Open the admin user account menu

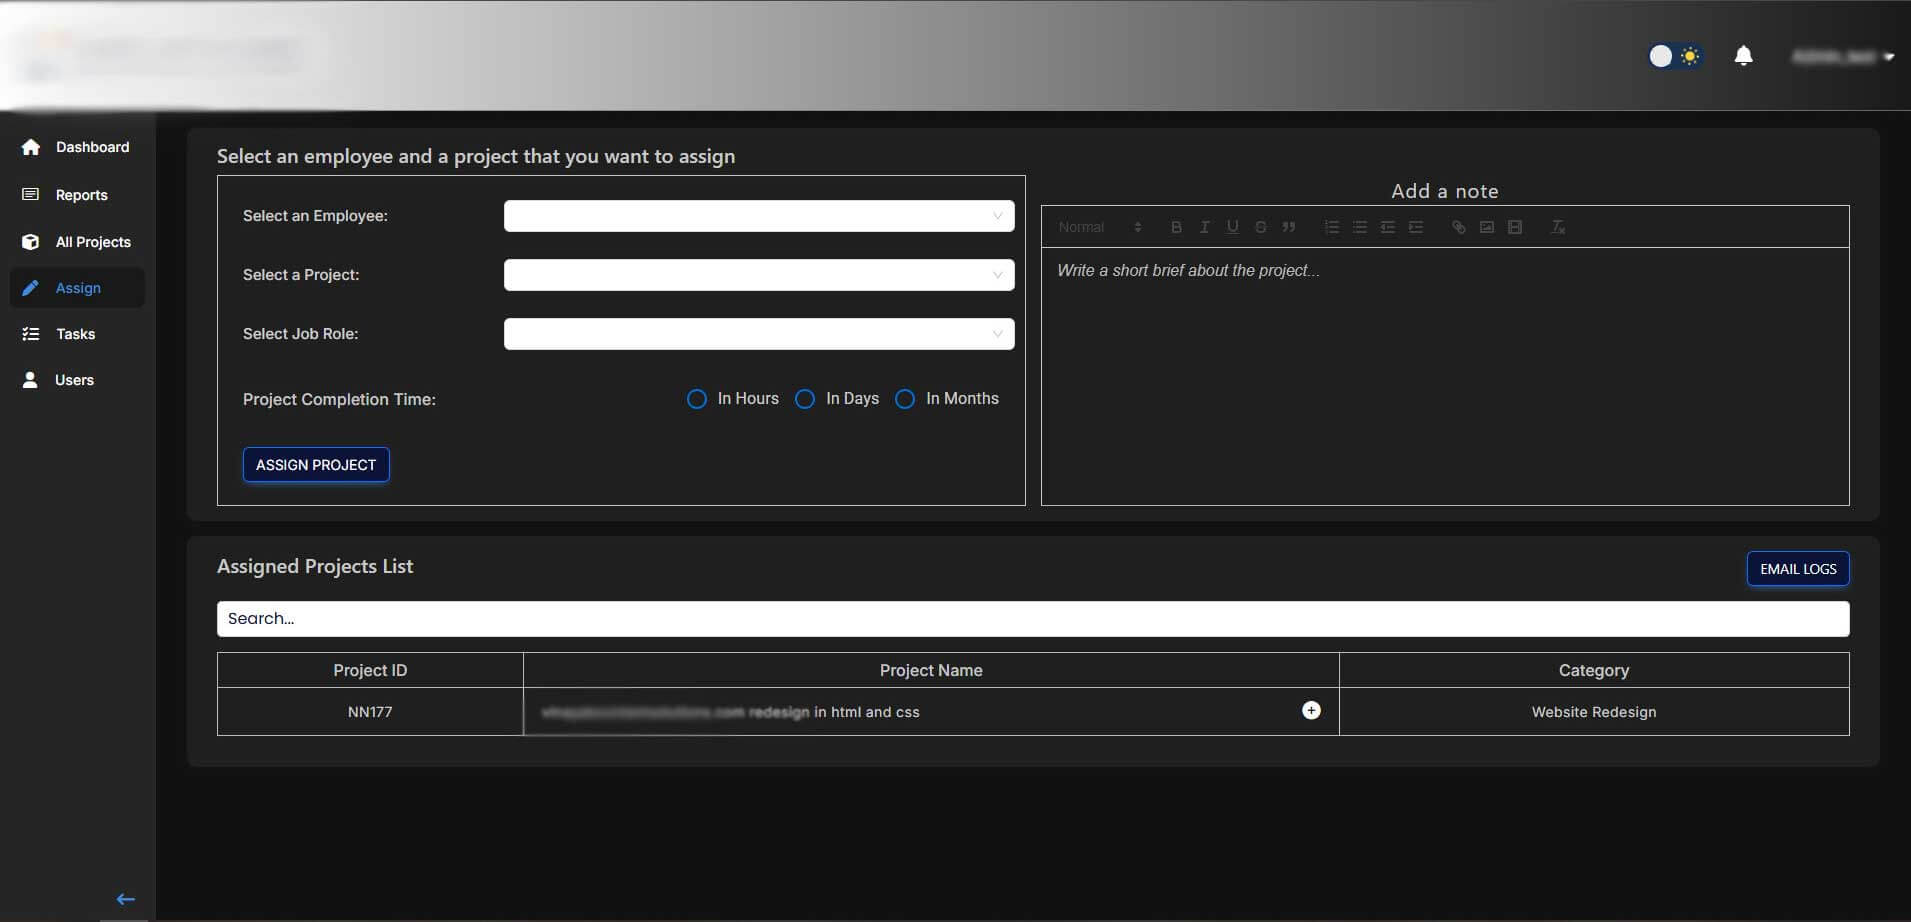(x=1842, y=57)
